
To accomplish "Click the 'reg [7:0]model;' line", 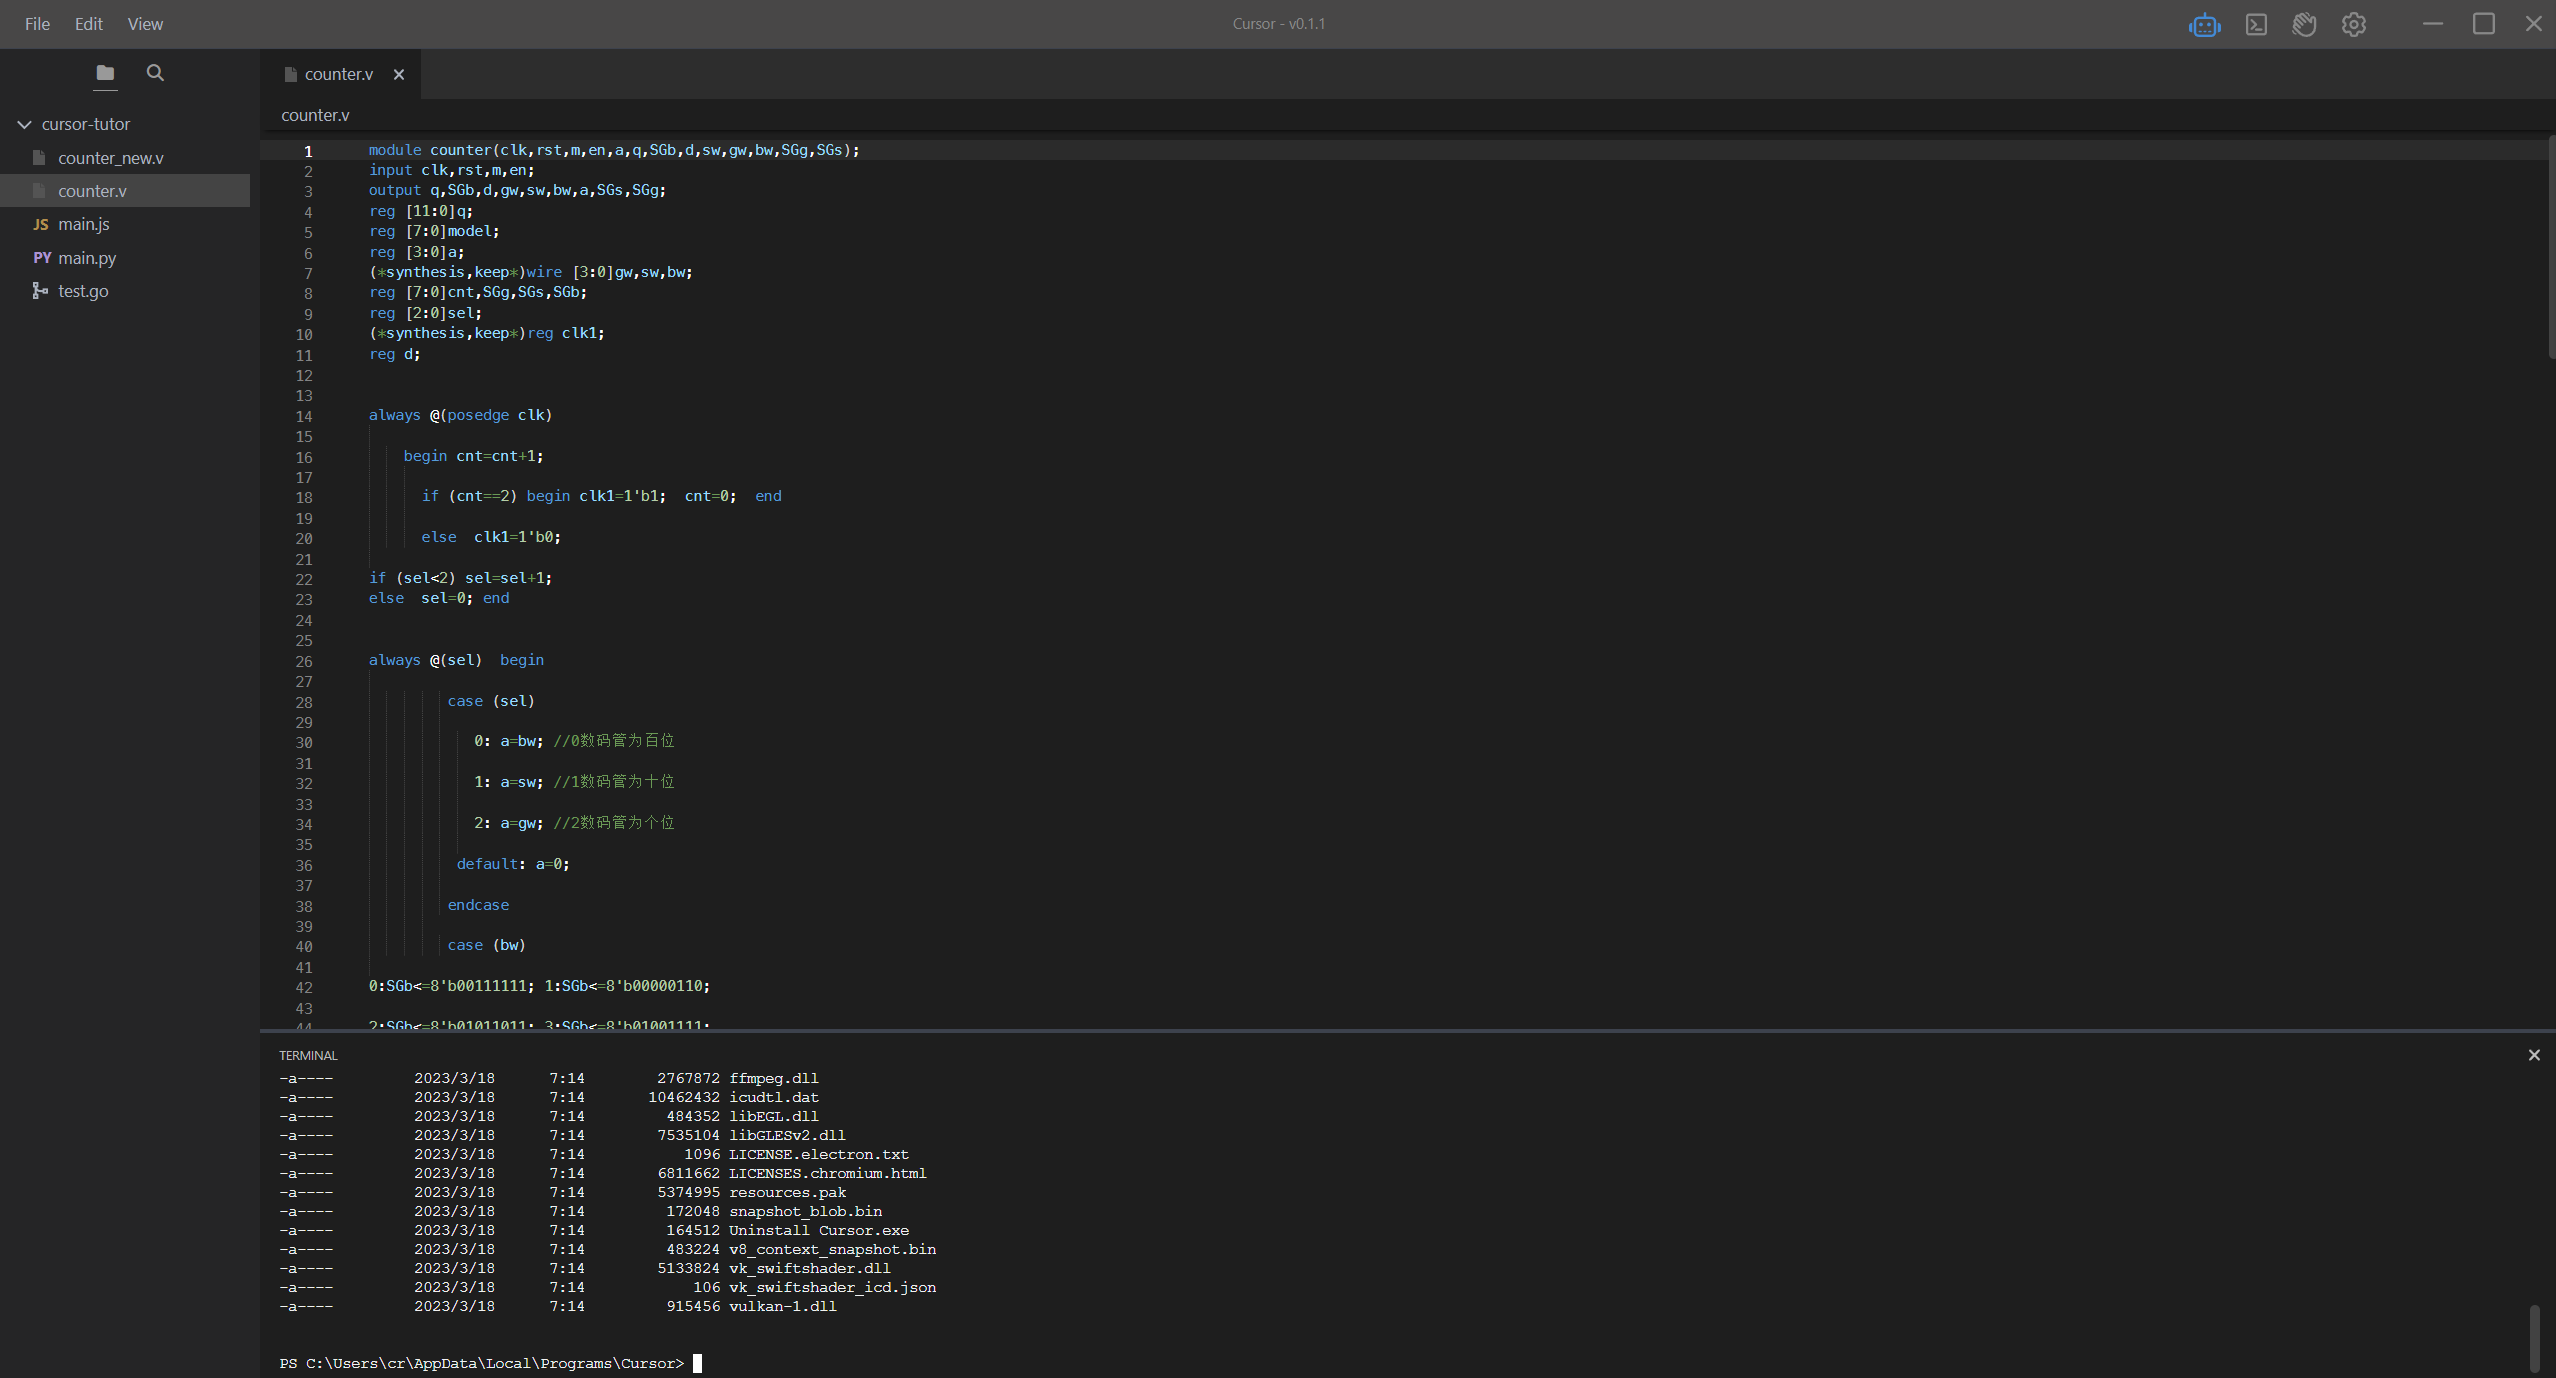I will 434,231.
